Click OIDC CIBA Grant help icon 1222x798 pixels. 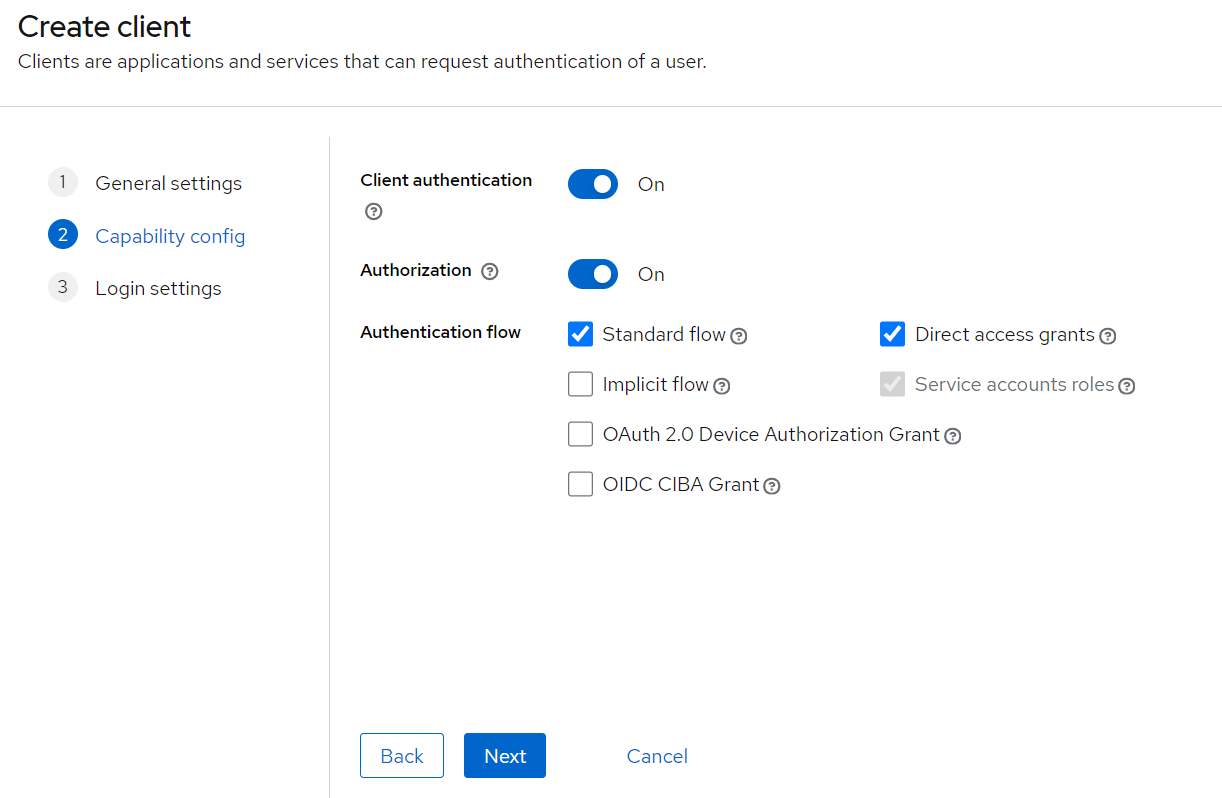[x=771, y=486]
